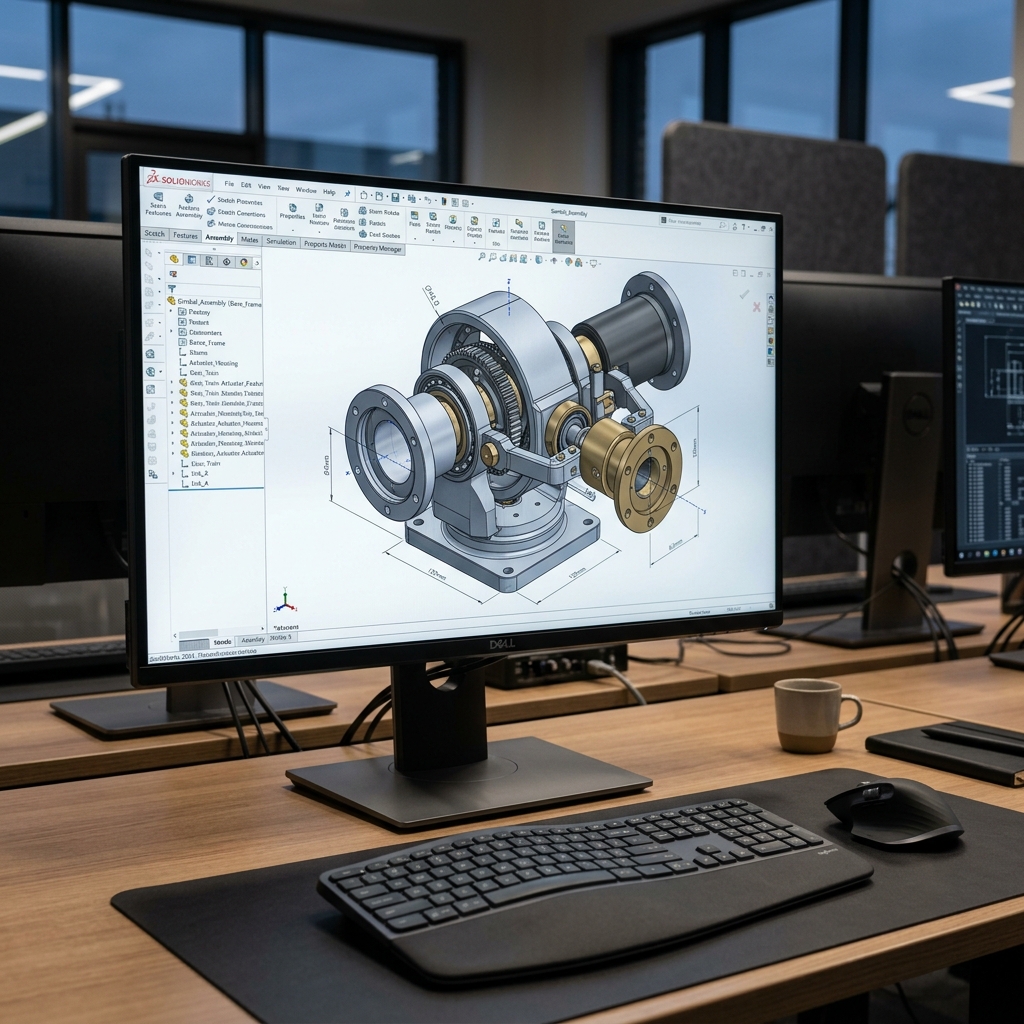Open dropdown arrow next to globe toolbar icon
The height and width of the screenshot is (1024, 1024).
[x=161, y=372]
